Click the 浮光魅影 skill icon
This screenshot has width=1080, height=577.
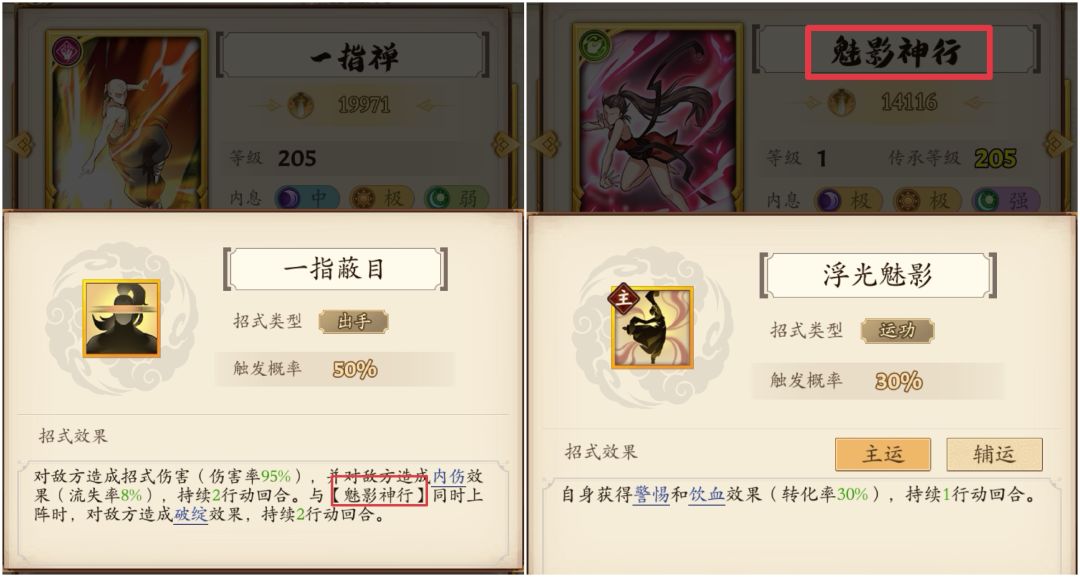[653, 326]
